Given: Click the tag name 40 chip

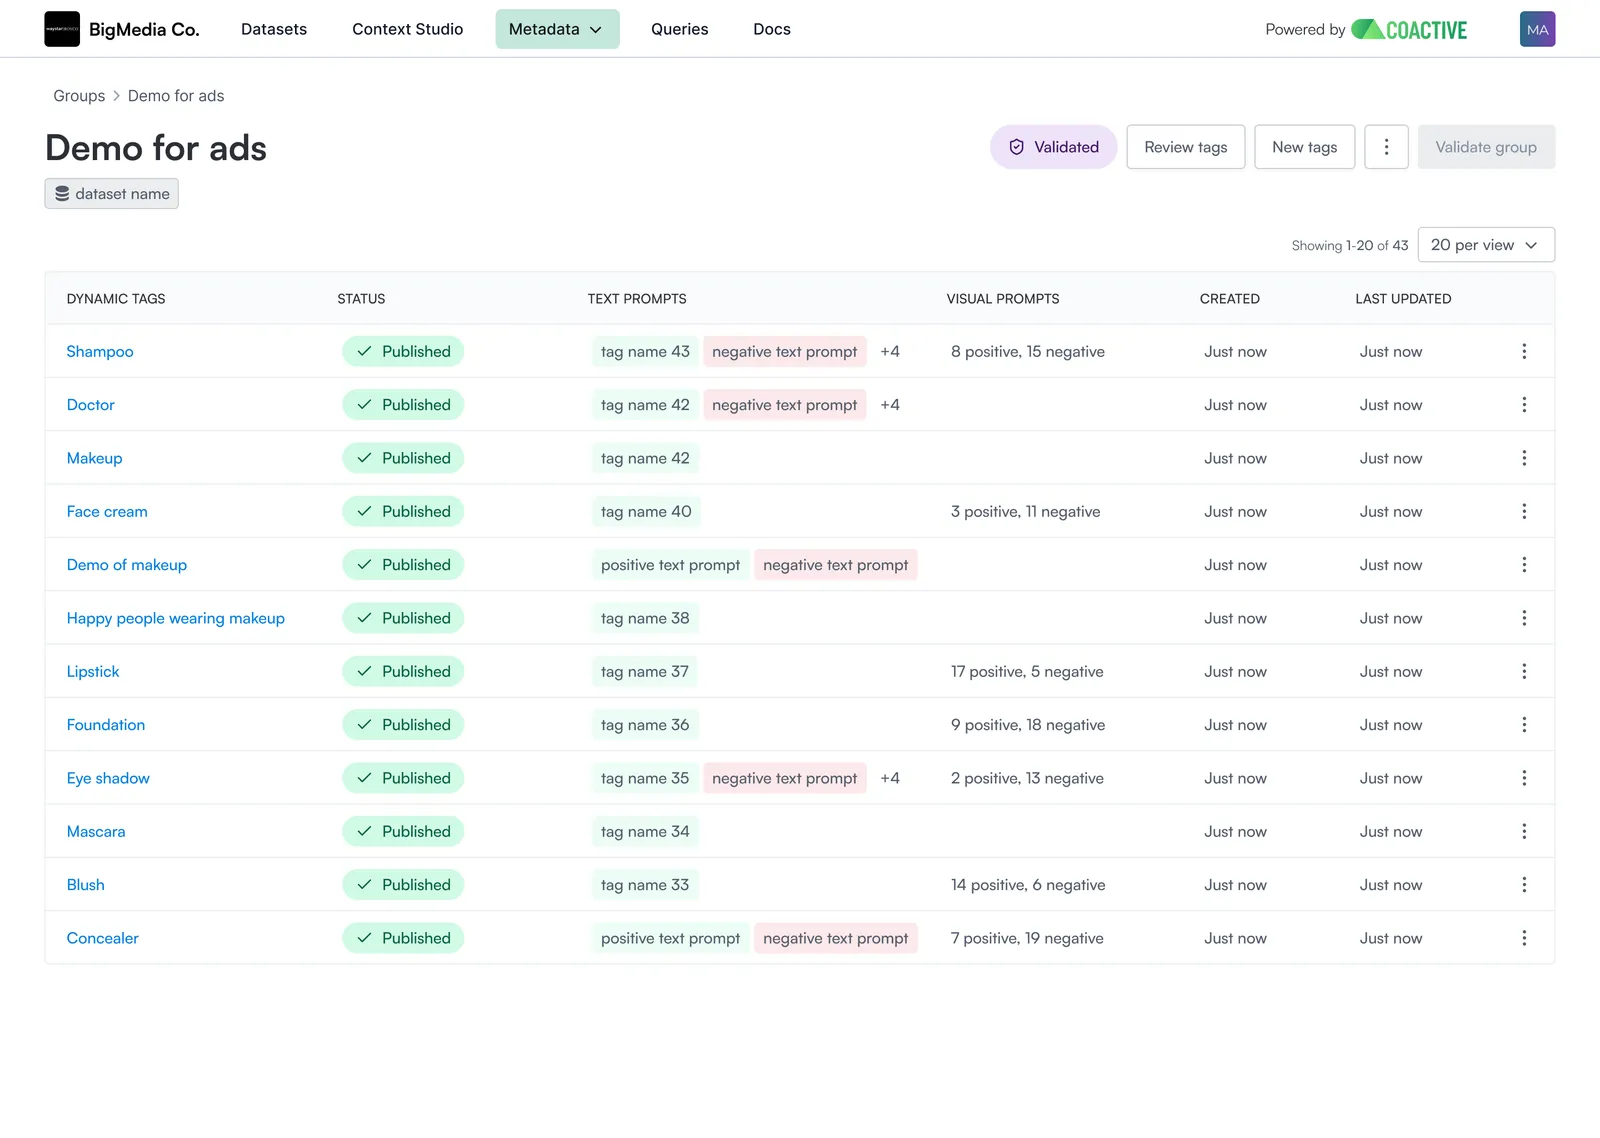Looking at the screenshot, I should pyautogui.click(x=646, y=511).
